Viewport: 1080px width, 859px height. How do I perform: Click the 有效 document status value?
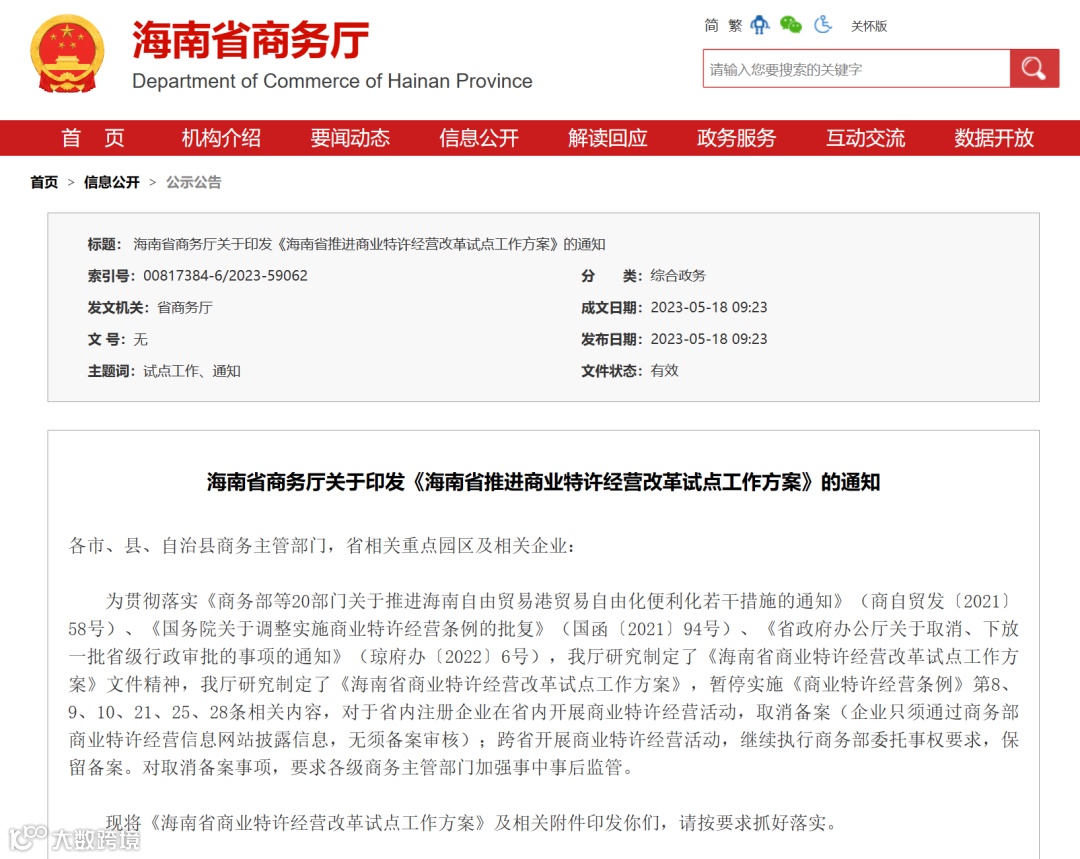[664, 371]
